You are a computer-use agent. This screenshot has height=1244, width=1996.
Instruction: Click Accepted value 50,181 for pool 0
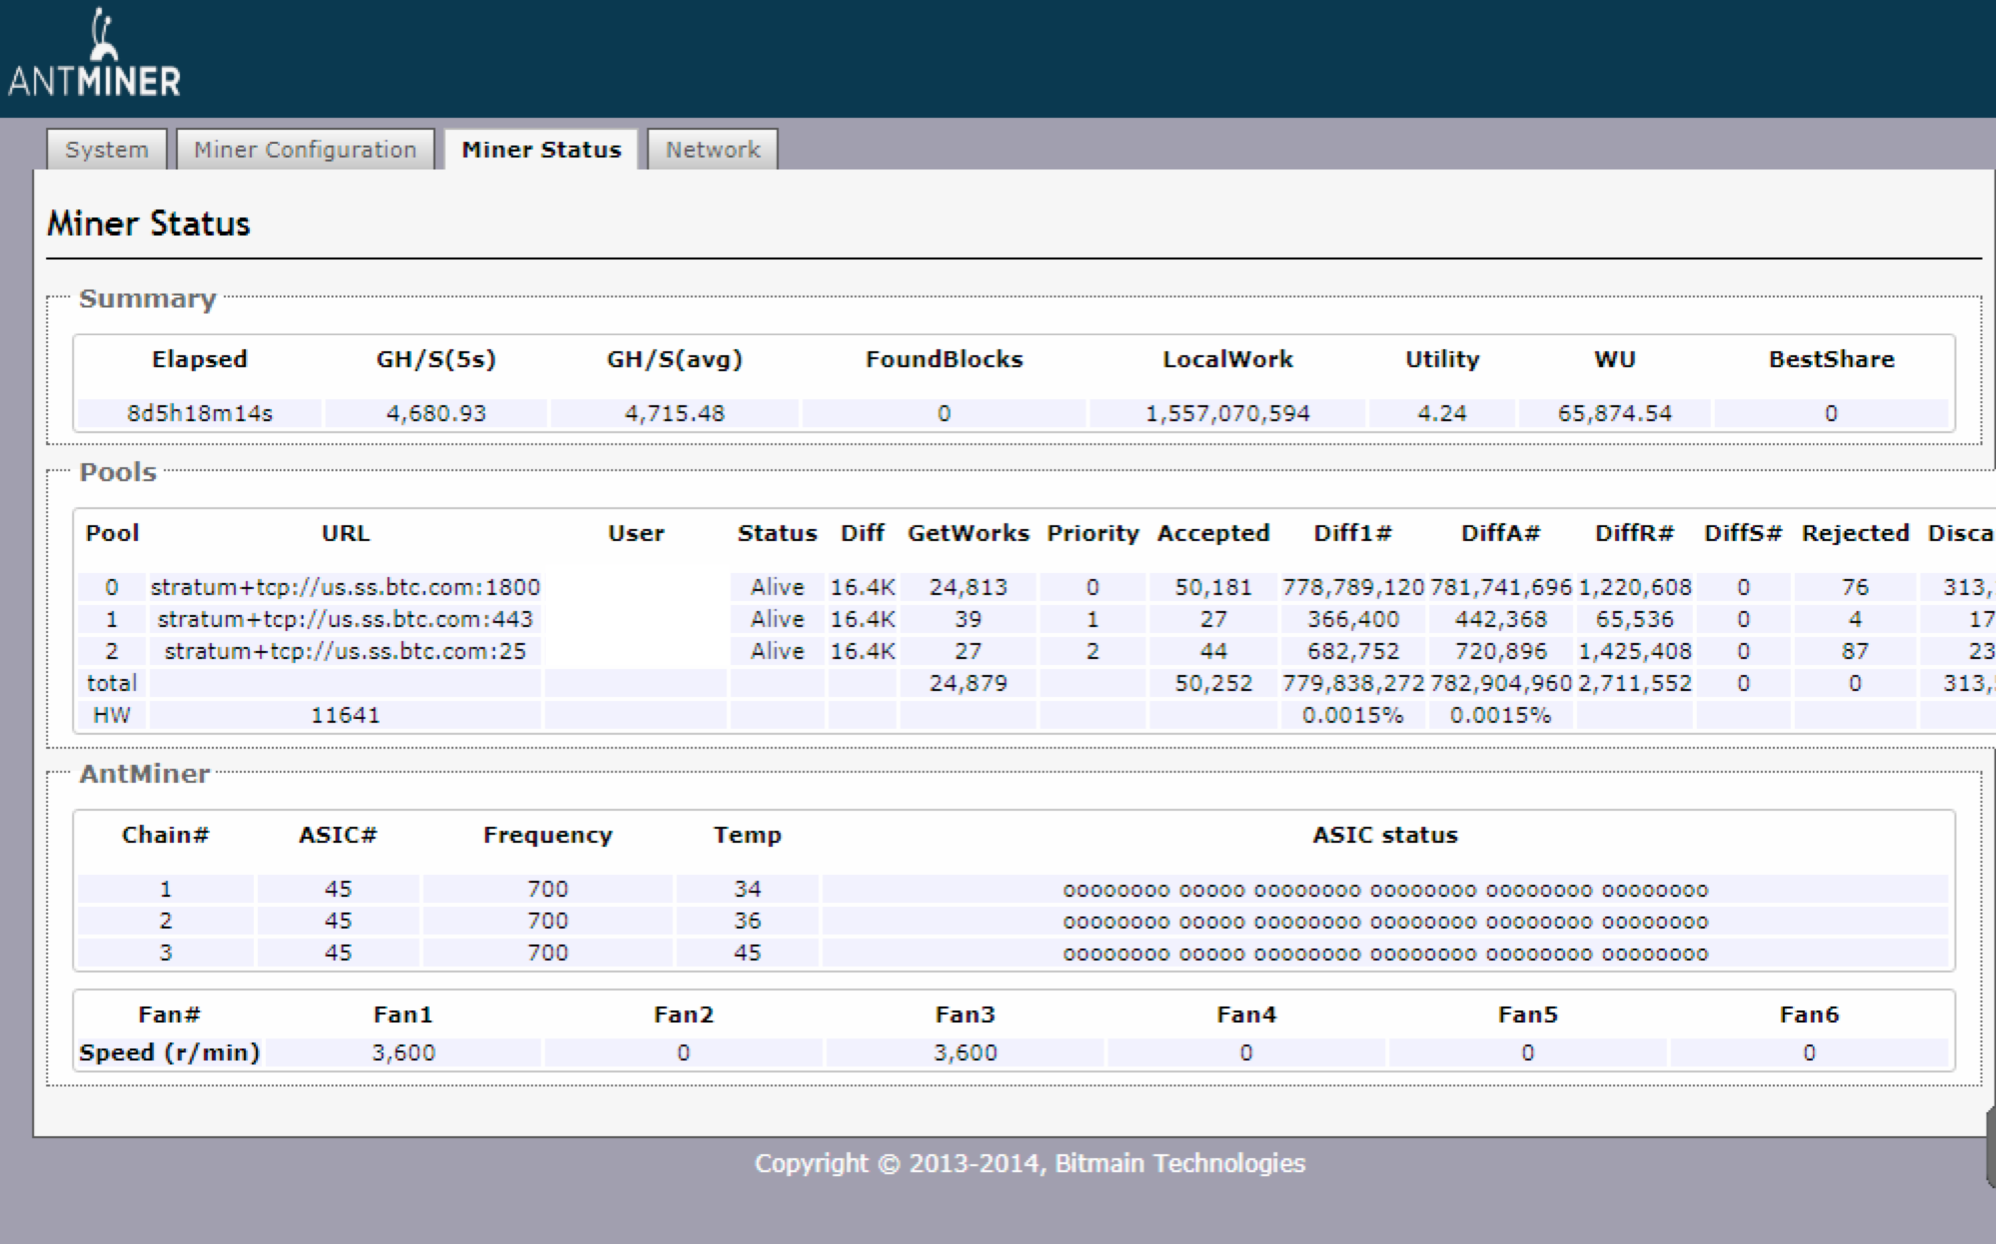[x=1213, y=587]
